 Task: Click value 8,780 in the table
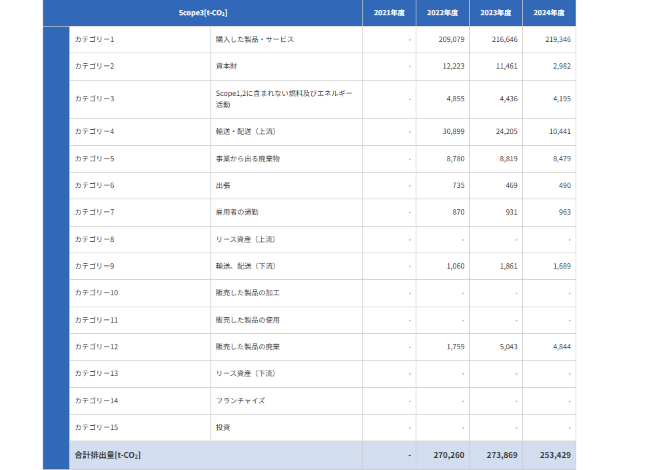(455, 159)
